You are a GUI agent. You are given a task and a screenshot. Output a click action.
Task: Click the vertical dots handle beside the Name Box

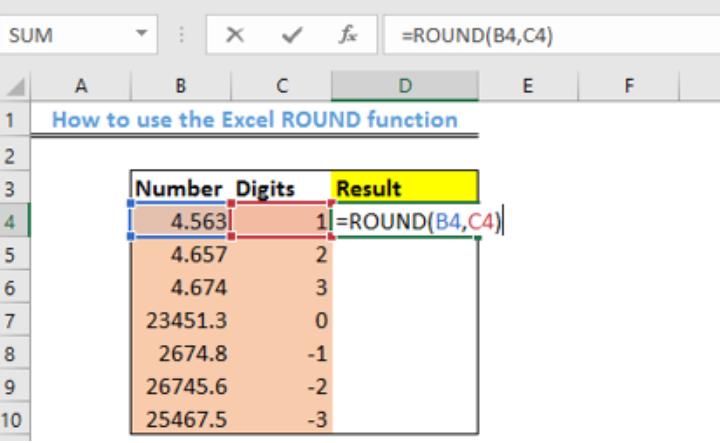pyautogui.click(x=182, y=35)
